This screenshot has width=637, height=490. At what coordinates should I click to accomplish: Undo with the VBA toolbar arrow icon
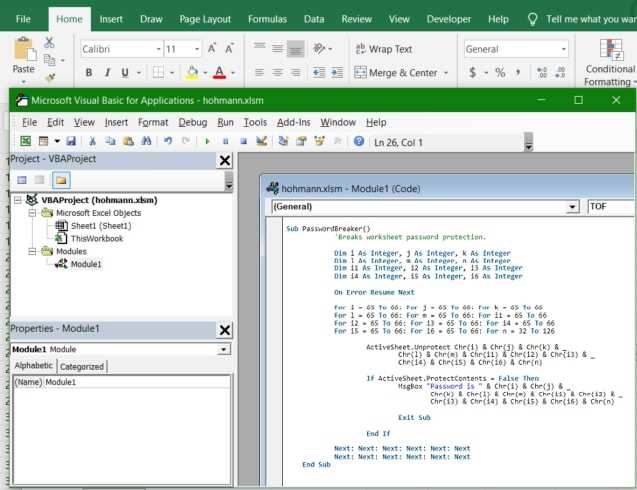click(168, 141)
